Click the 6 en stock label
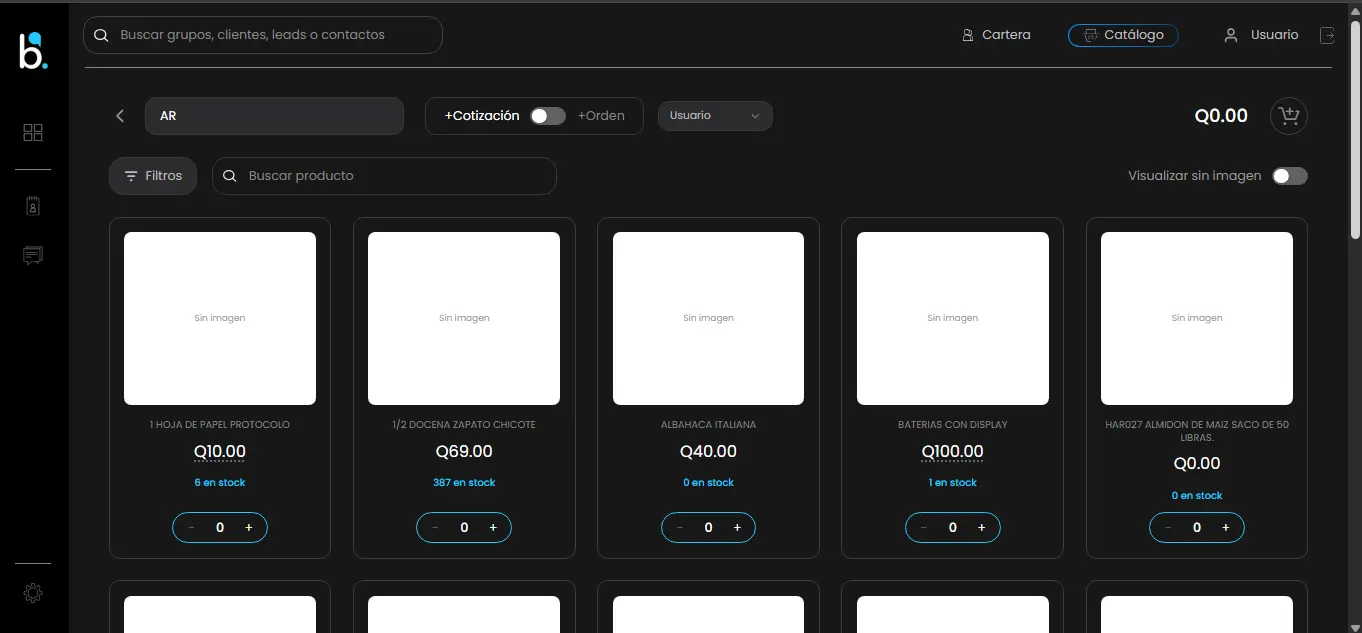 pos(220,483)
